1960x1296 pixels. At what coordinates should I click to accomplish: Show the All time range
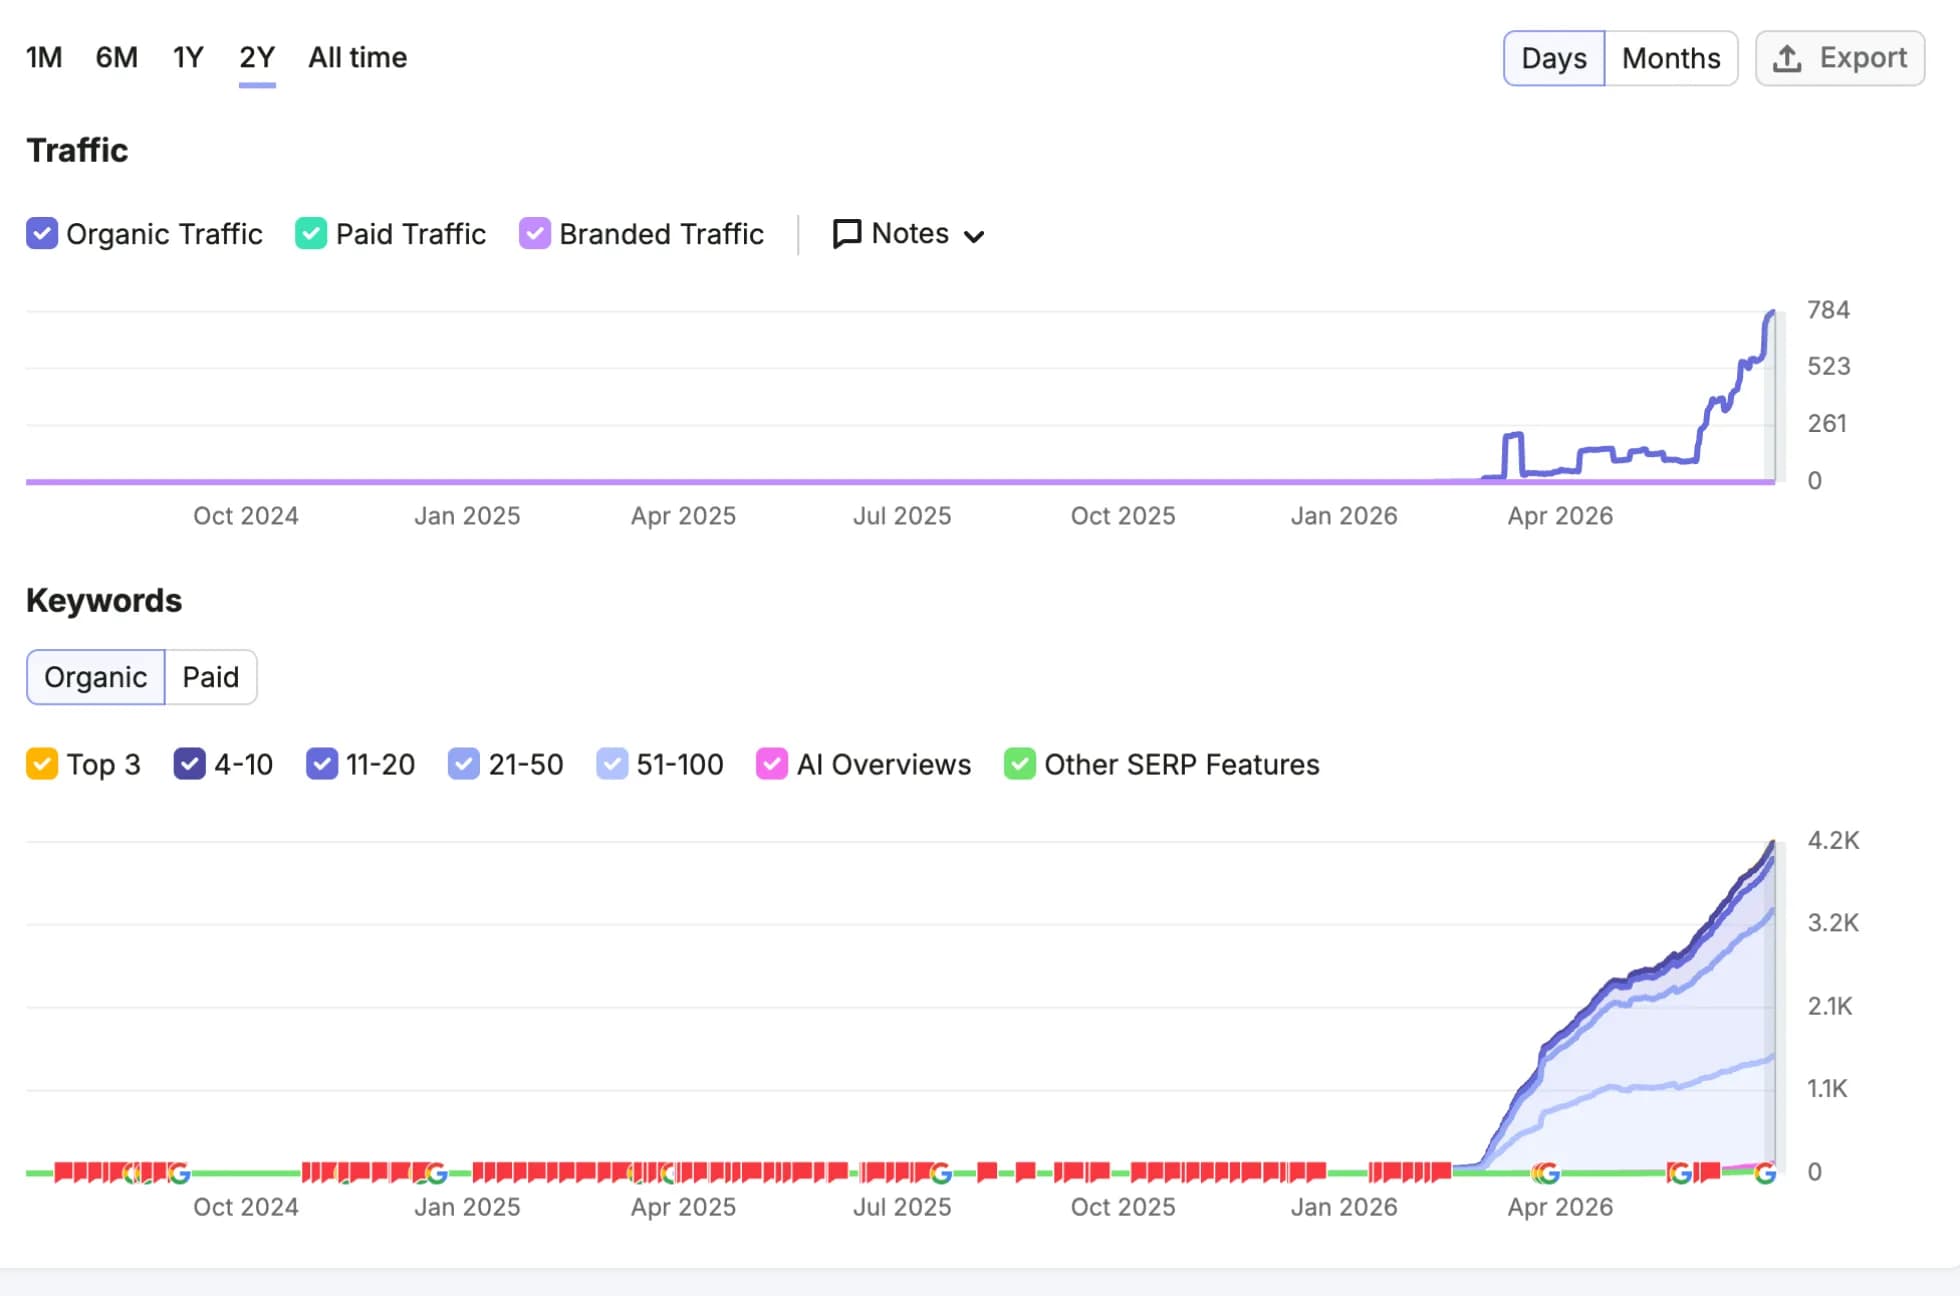pos(357,58)
